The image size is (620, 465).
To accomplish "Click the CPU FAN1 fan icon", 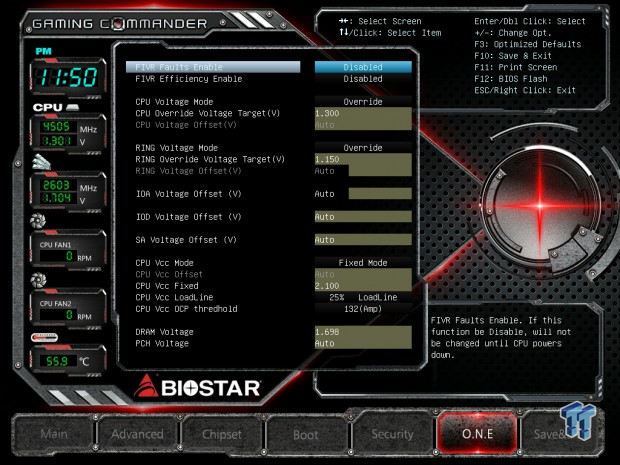I will [x=38, y=221].
